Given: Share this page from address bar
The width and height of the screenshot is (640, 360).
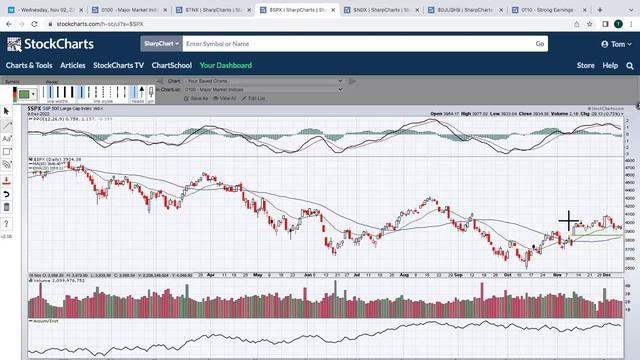Looking at the screenshot, I should point(577,24).
